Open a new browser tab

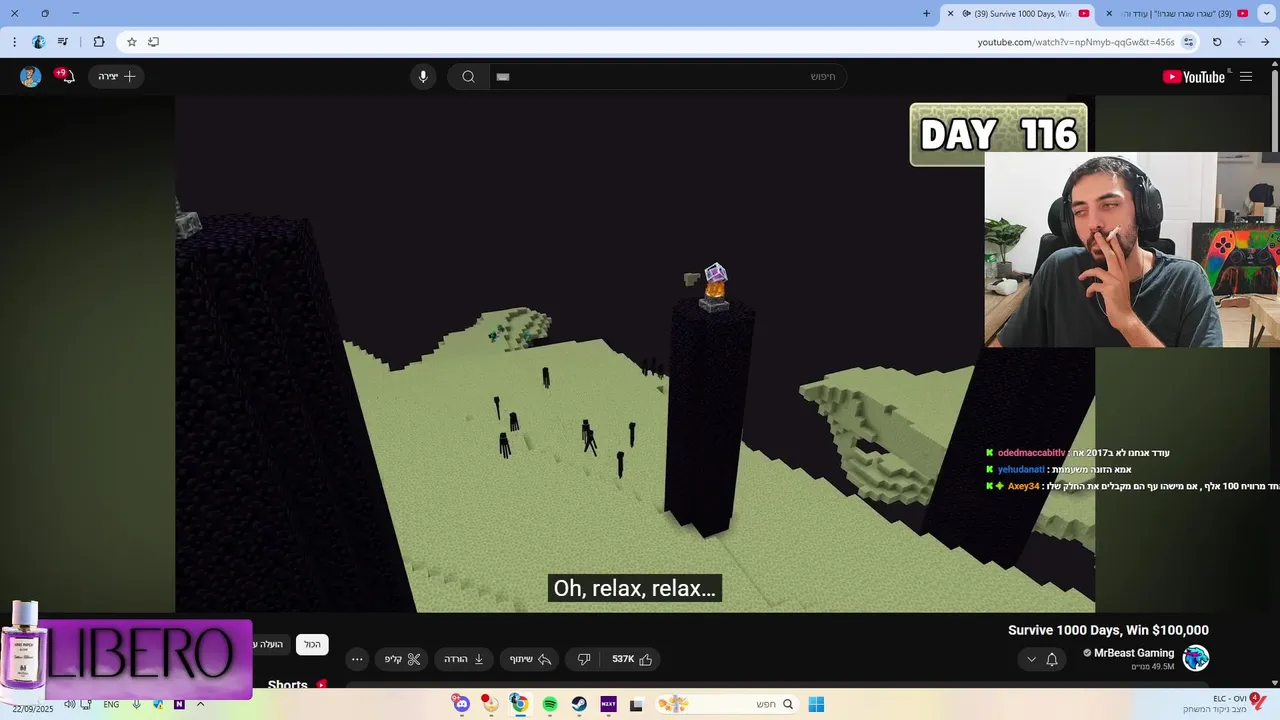coord(926,13)
